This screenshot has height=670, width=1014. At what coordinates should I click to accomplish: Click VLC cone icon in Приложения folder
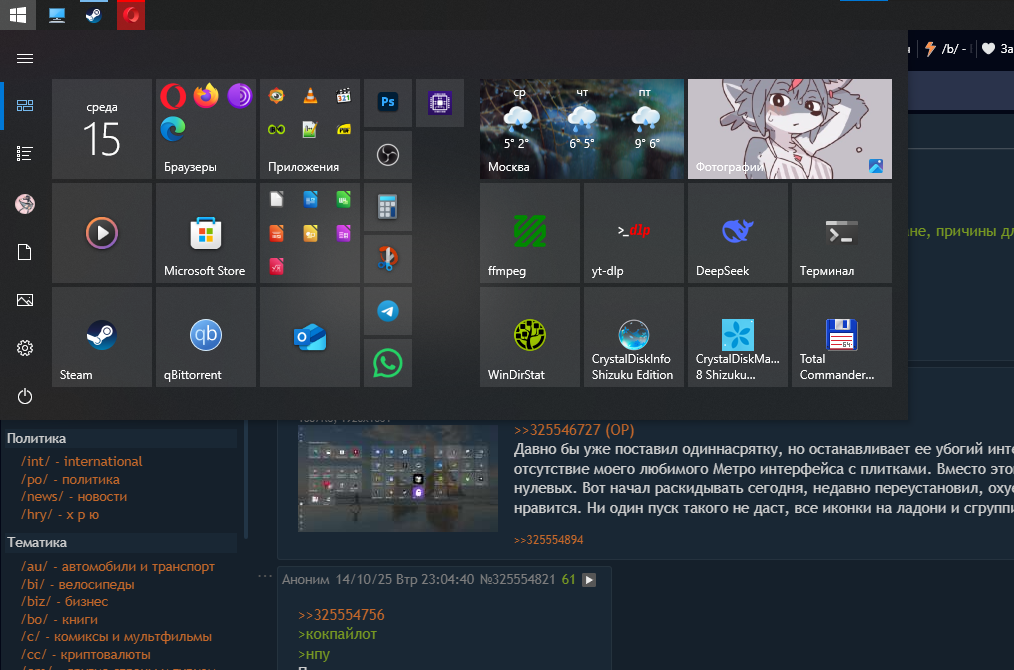click(310, 96)
